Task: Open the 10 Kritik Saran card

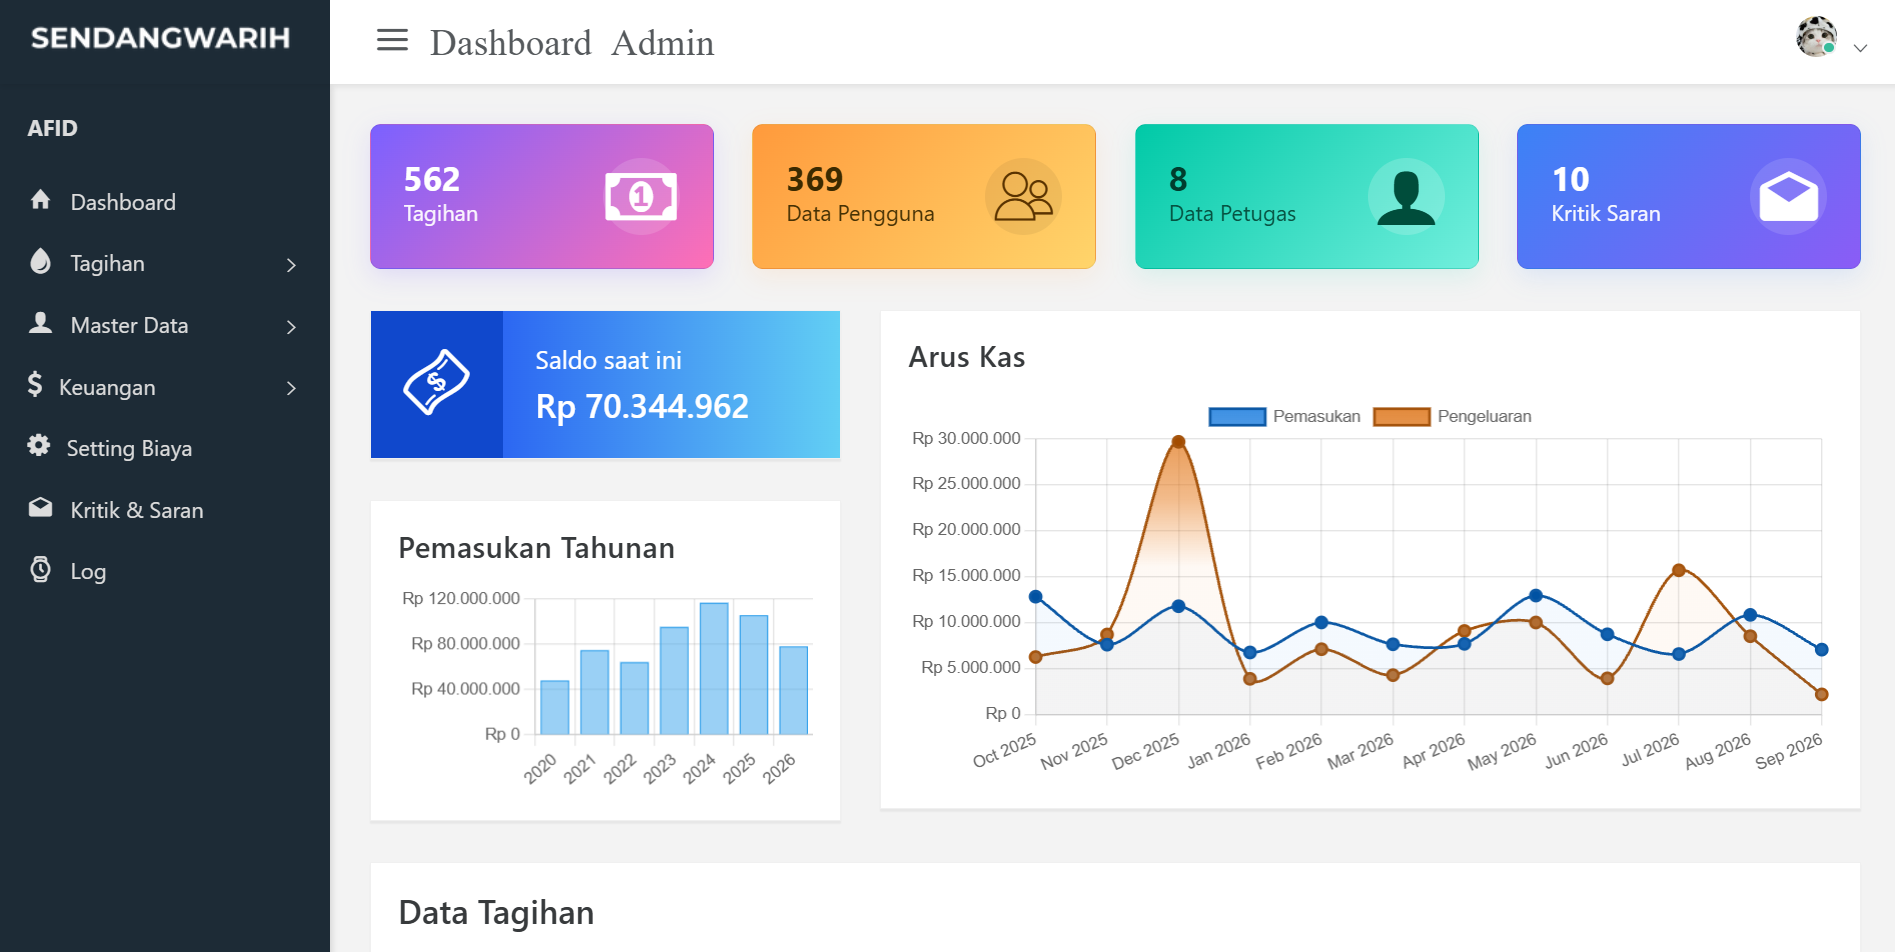Action: [x=1689, y=196]
